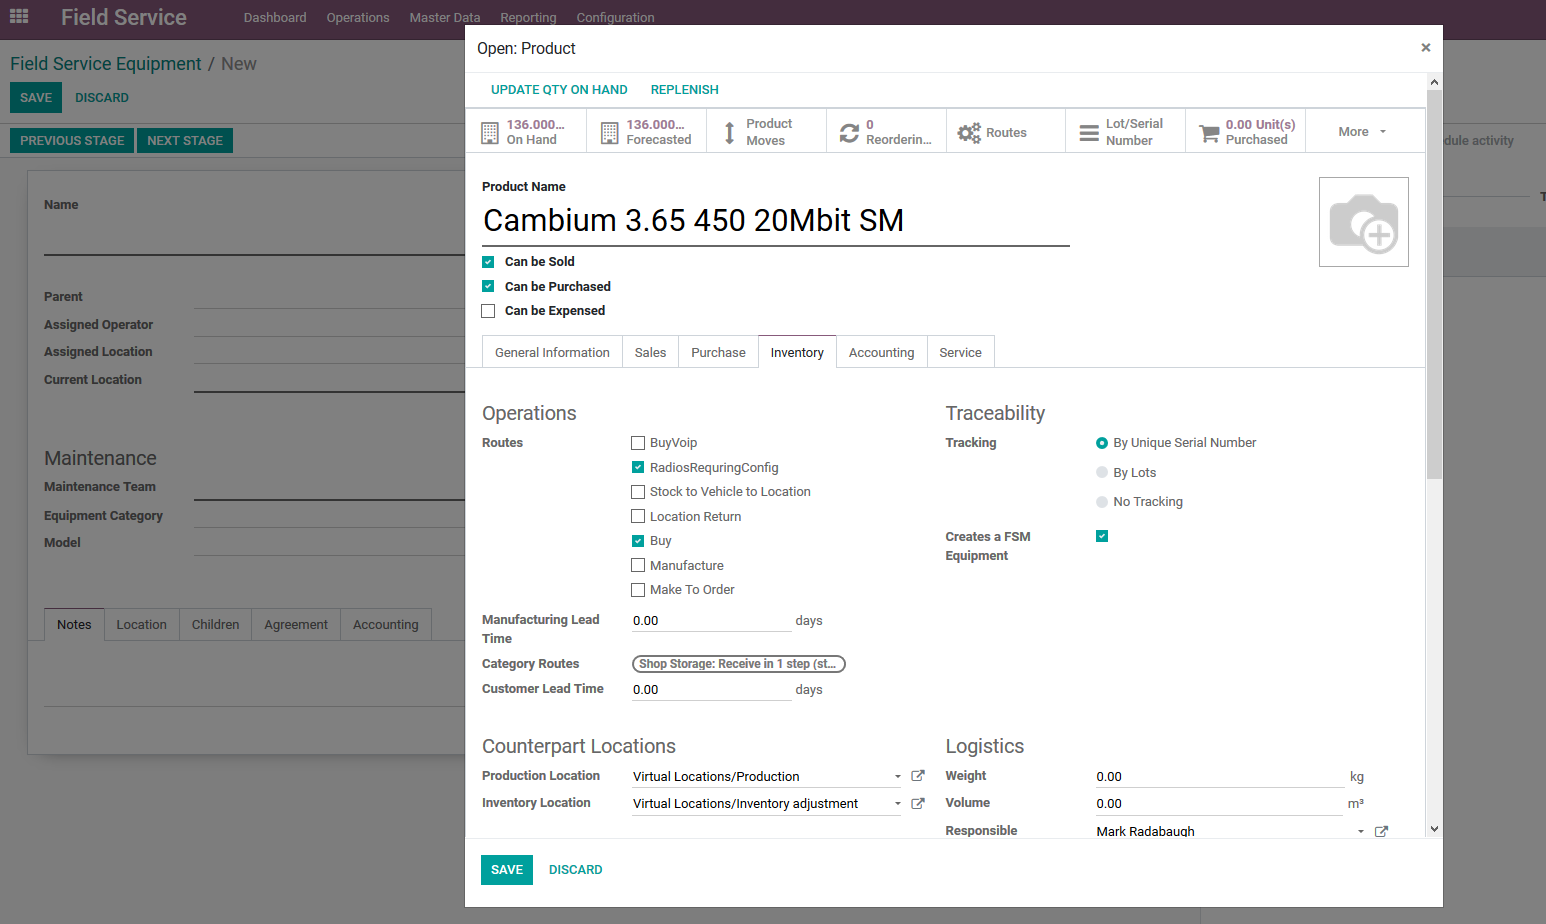
Task: Click the Lot/Serial Number list icon
Action: point(1089,131)
